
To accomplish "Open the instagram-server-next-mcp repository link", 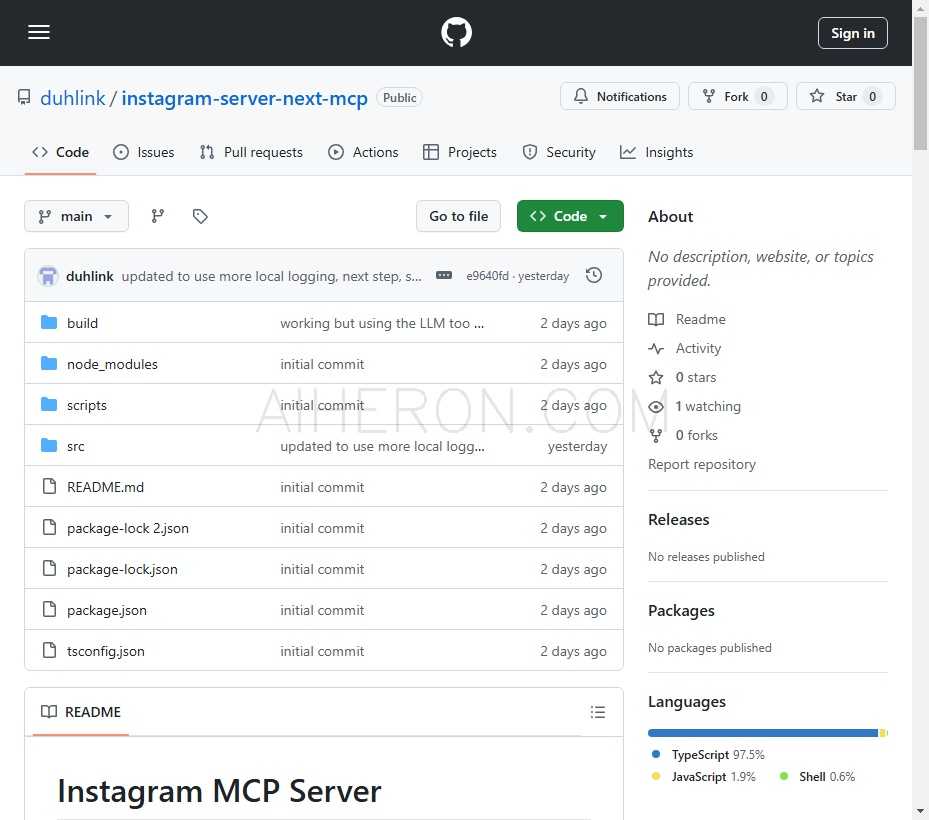I will [x=244, y=98].
